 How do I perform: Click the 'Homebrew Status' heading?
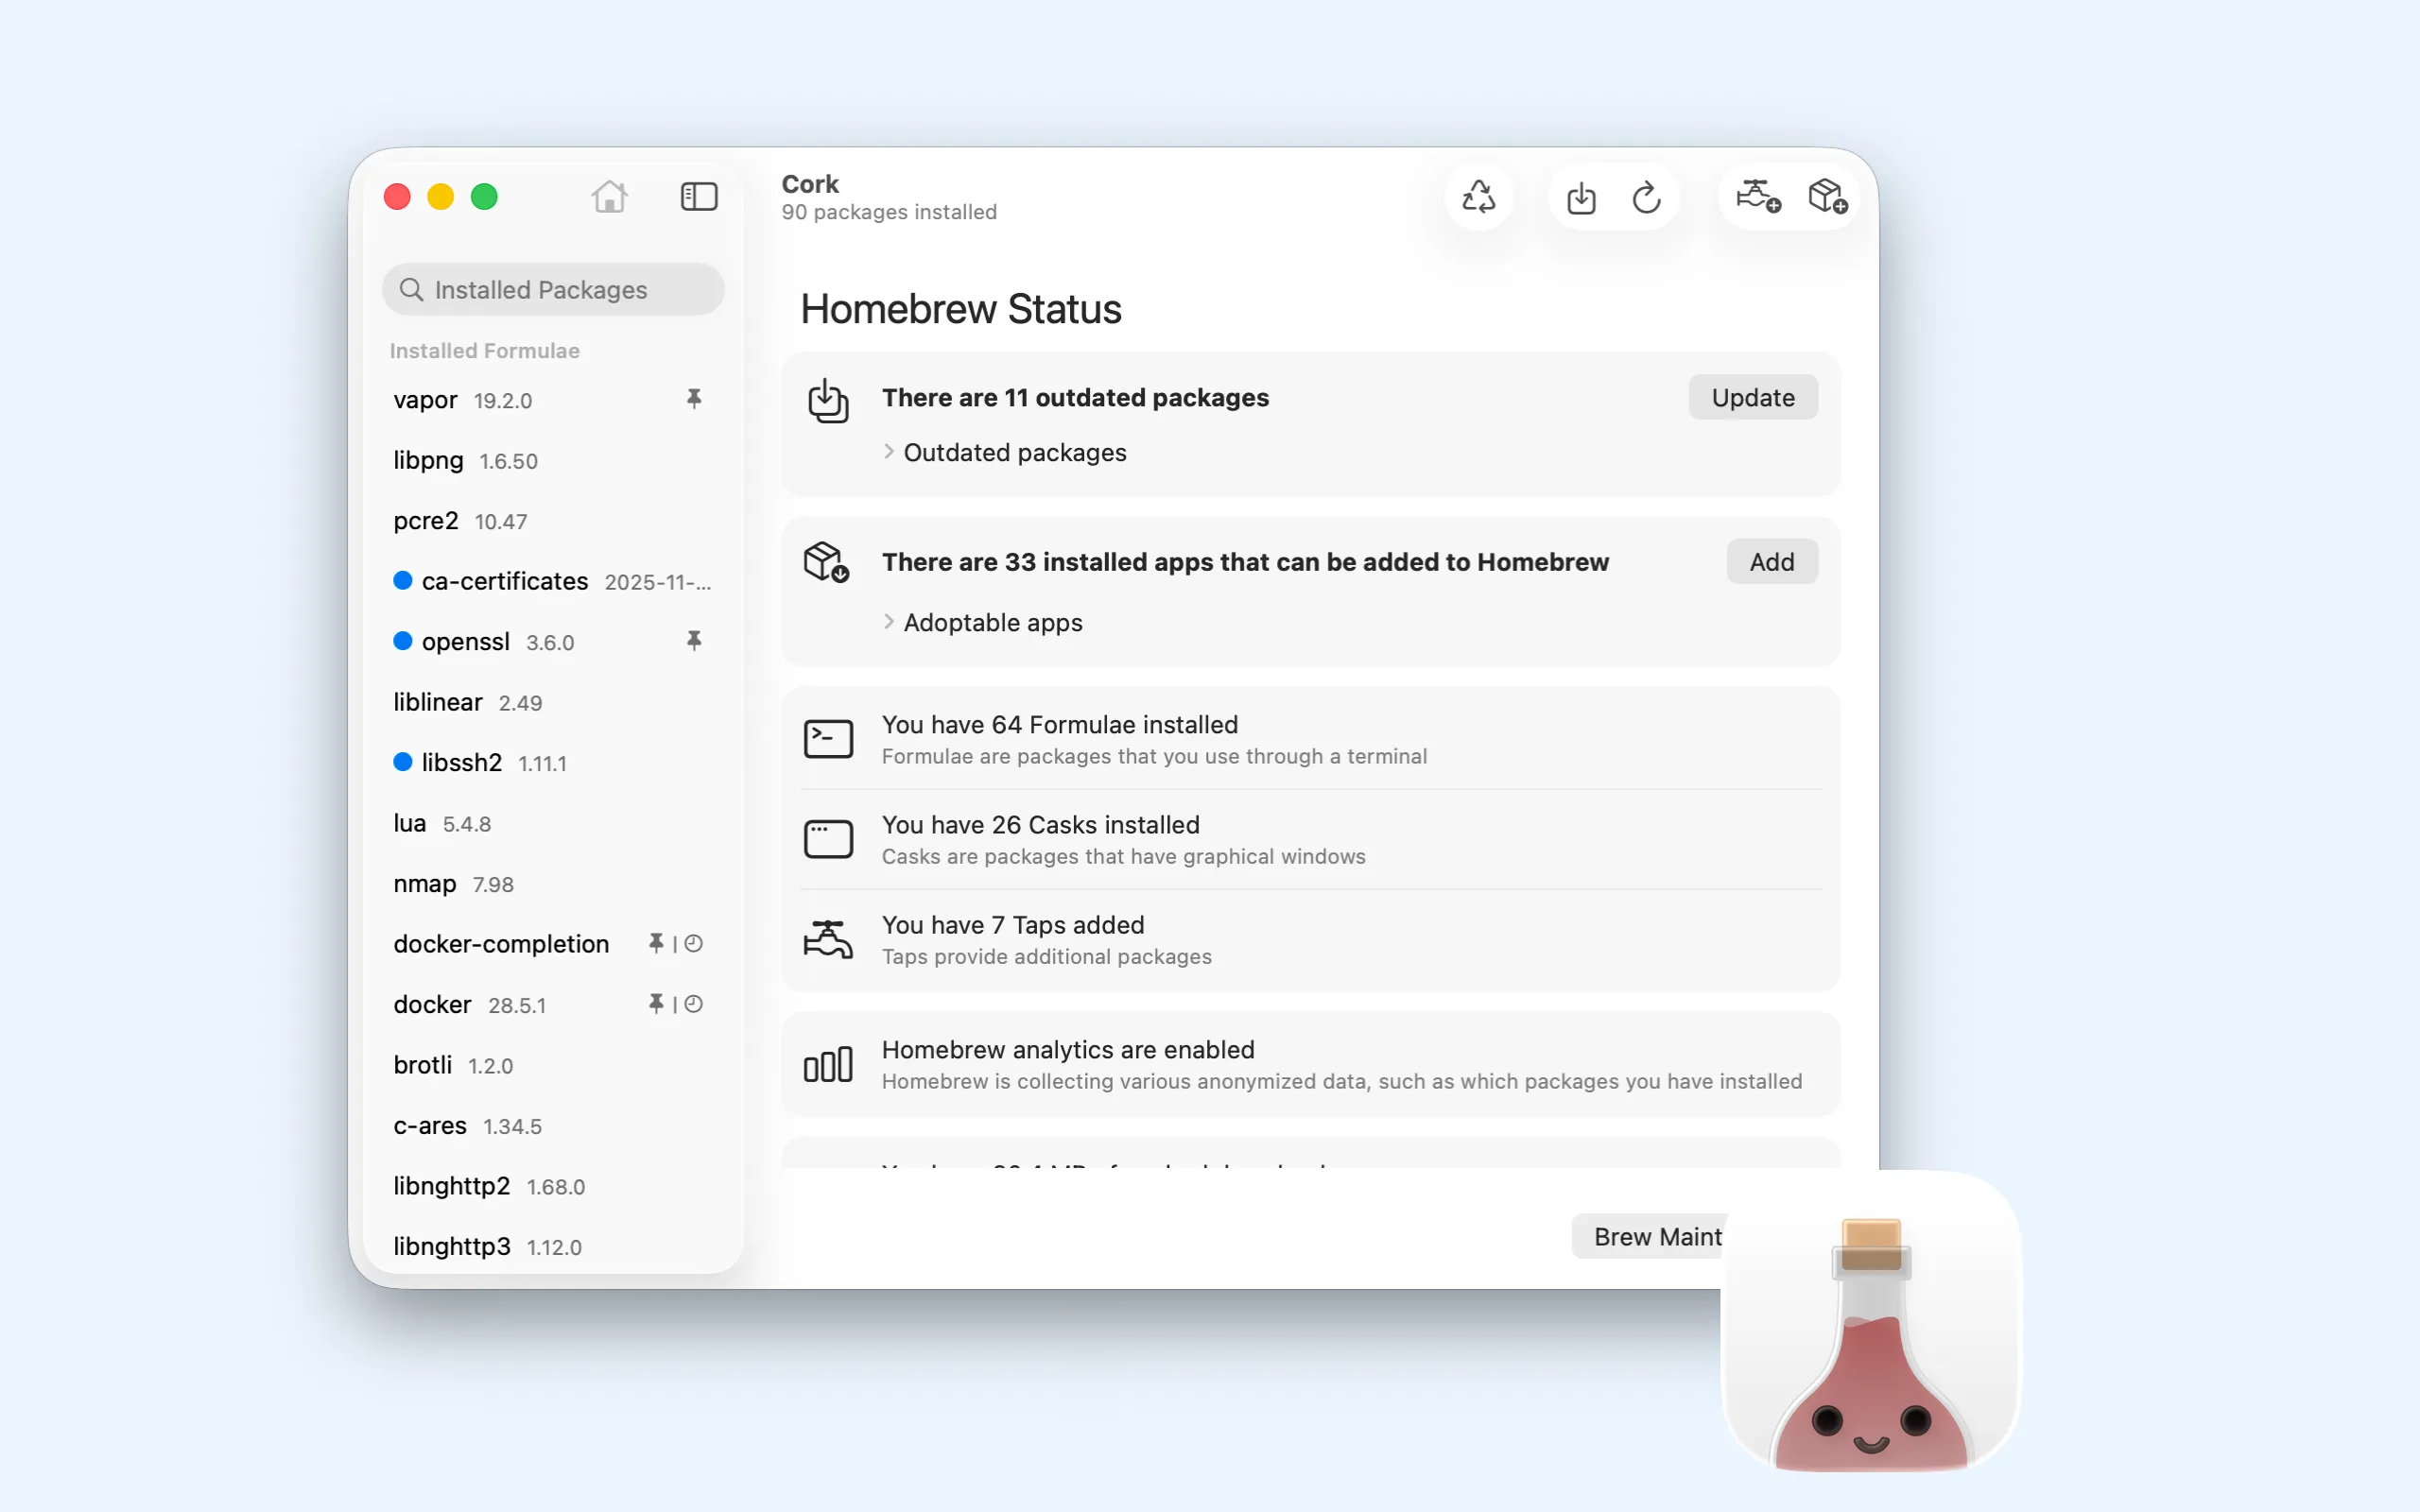pos(961,308)
